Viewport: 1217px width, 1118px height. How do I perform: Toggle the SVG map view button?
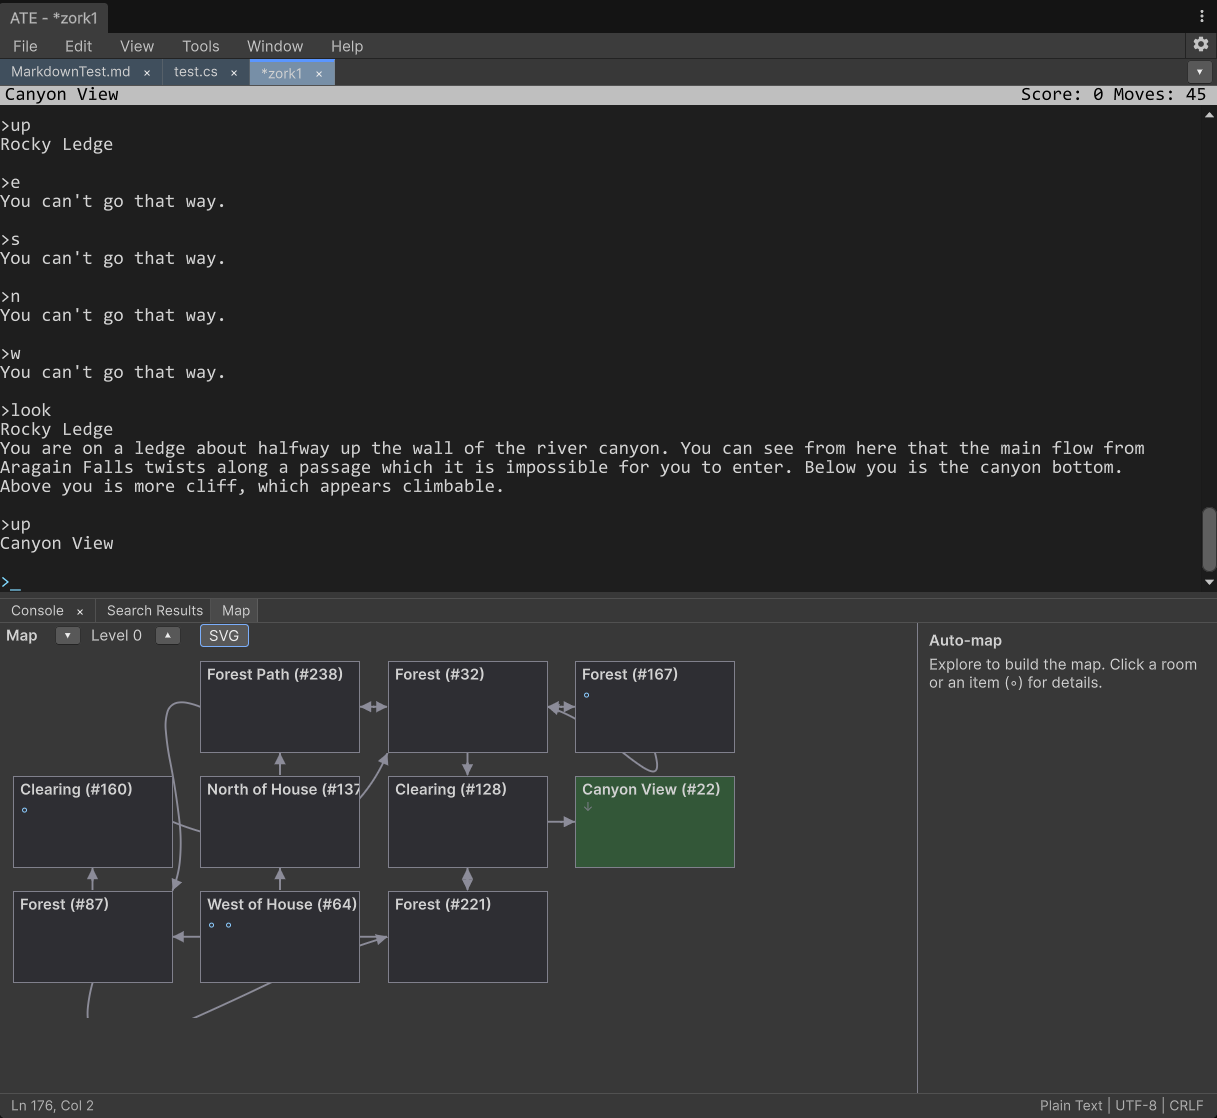pyautogui.click(x=224, y=635)
